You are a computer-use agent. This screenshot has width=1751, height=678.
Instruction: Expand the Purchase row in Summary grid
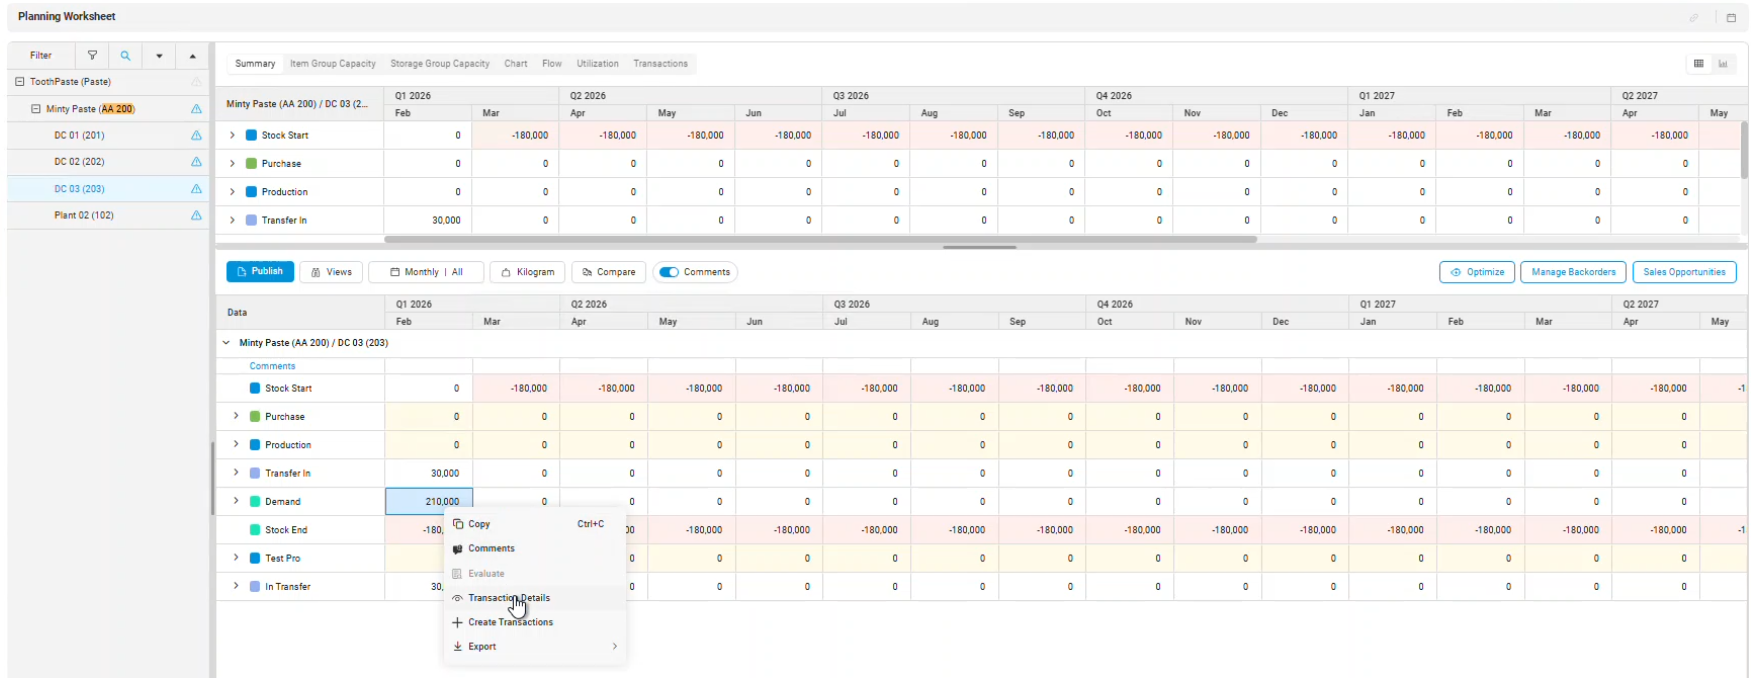232,163
